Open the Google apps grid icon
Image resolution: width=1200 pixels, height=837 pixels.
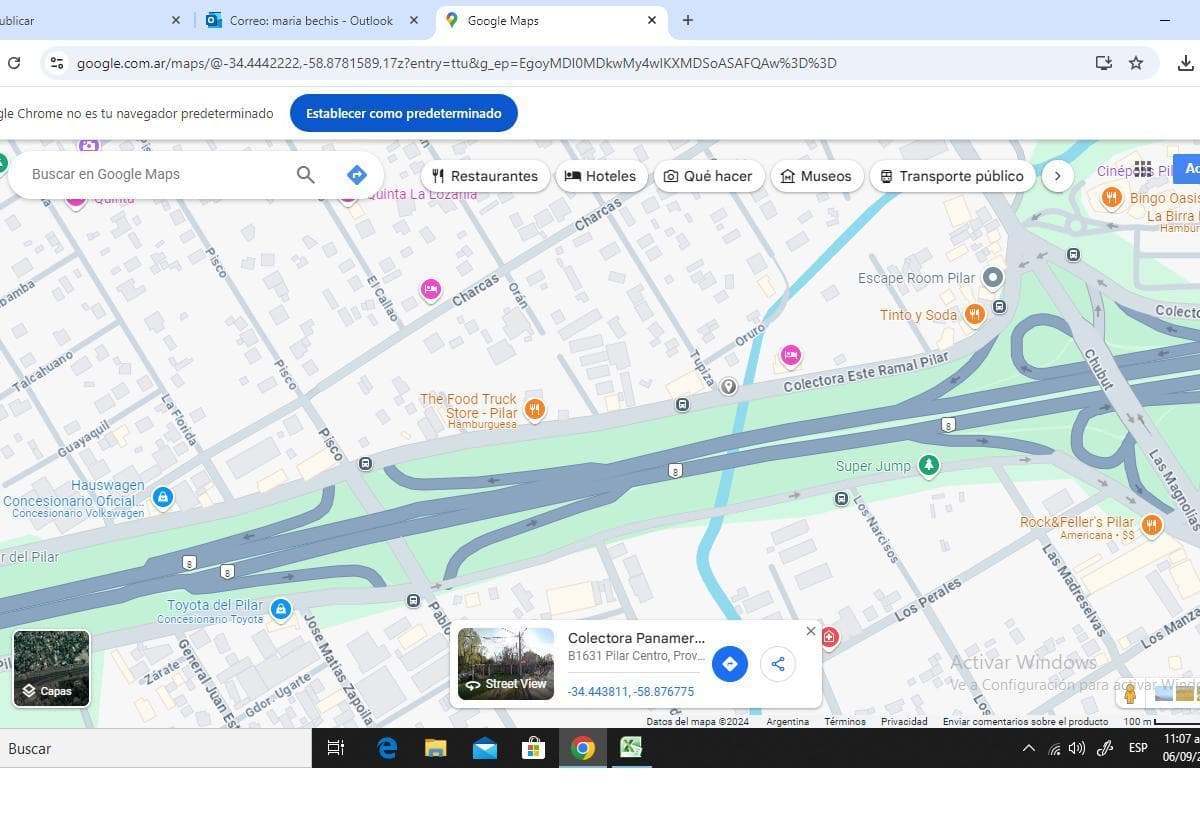coord(1143,169)
